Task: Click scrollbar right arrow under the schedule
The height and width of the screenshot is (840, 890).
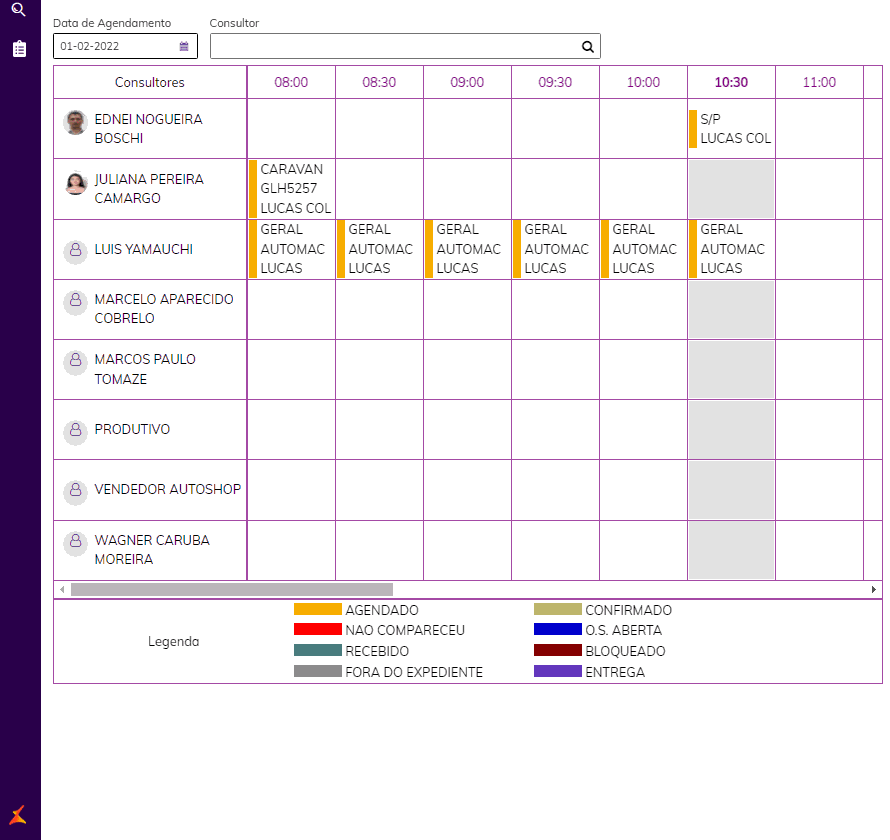Action: (x=874, y=590)
